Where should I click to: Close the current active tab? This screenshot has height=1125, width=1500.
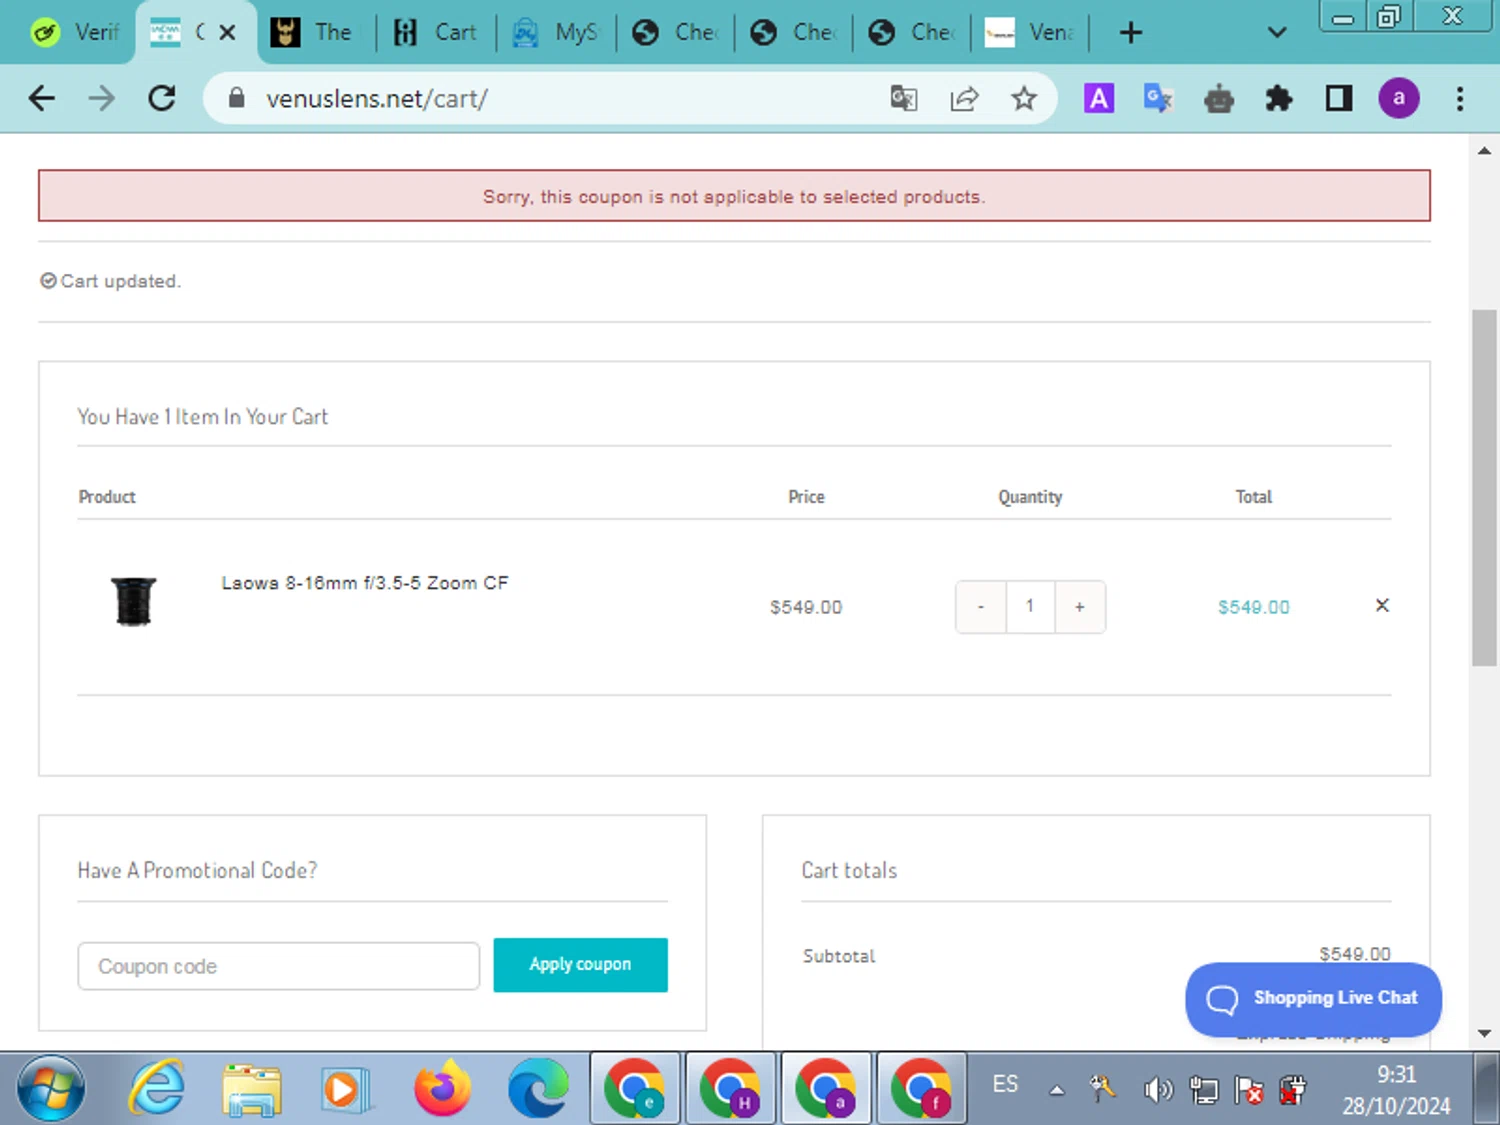[x=227, y=33]
